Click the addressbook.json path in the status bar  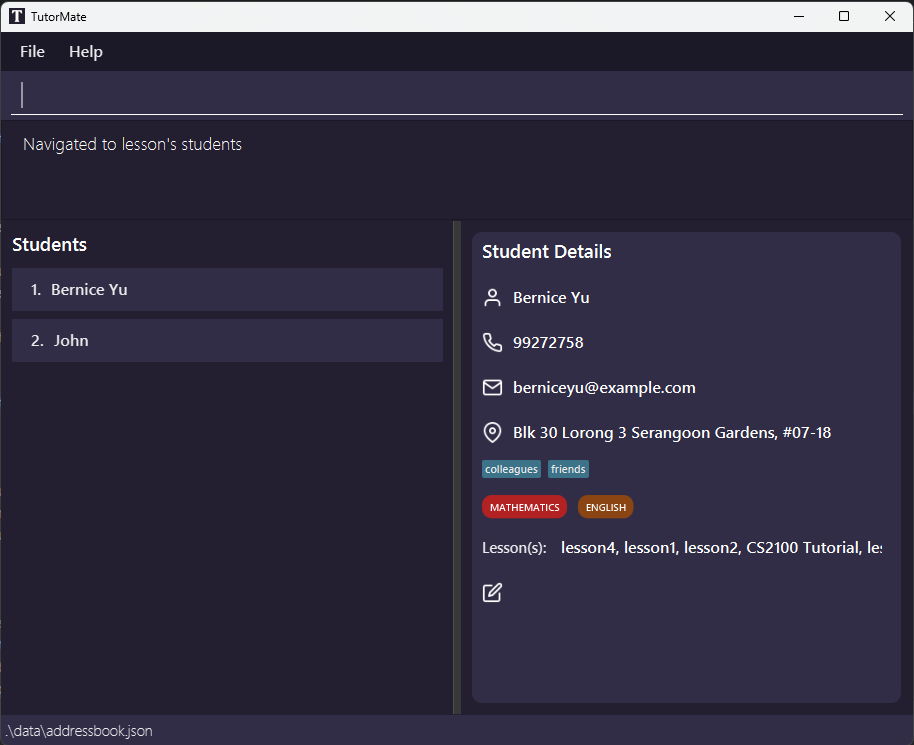pyautogui.click(x=79, y=731)
